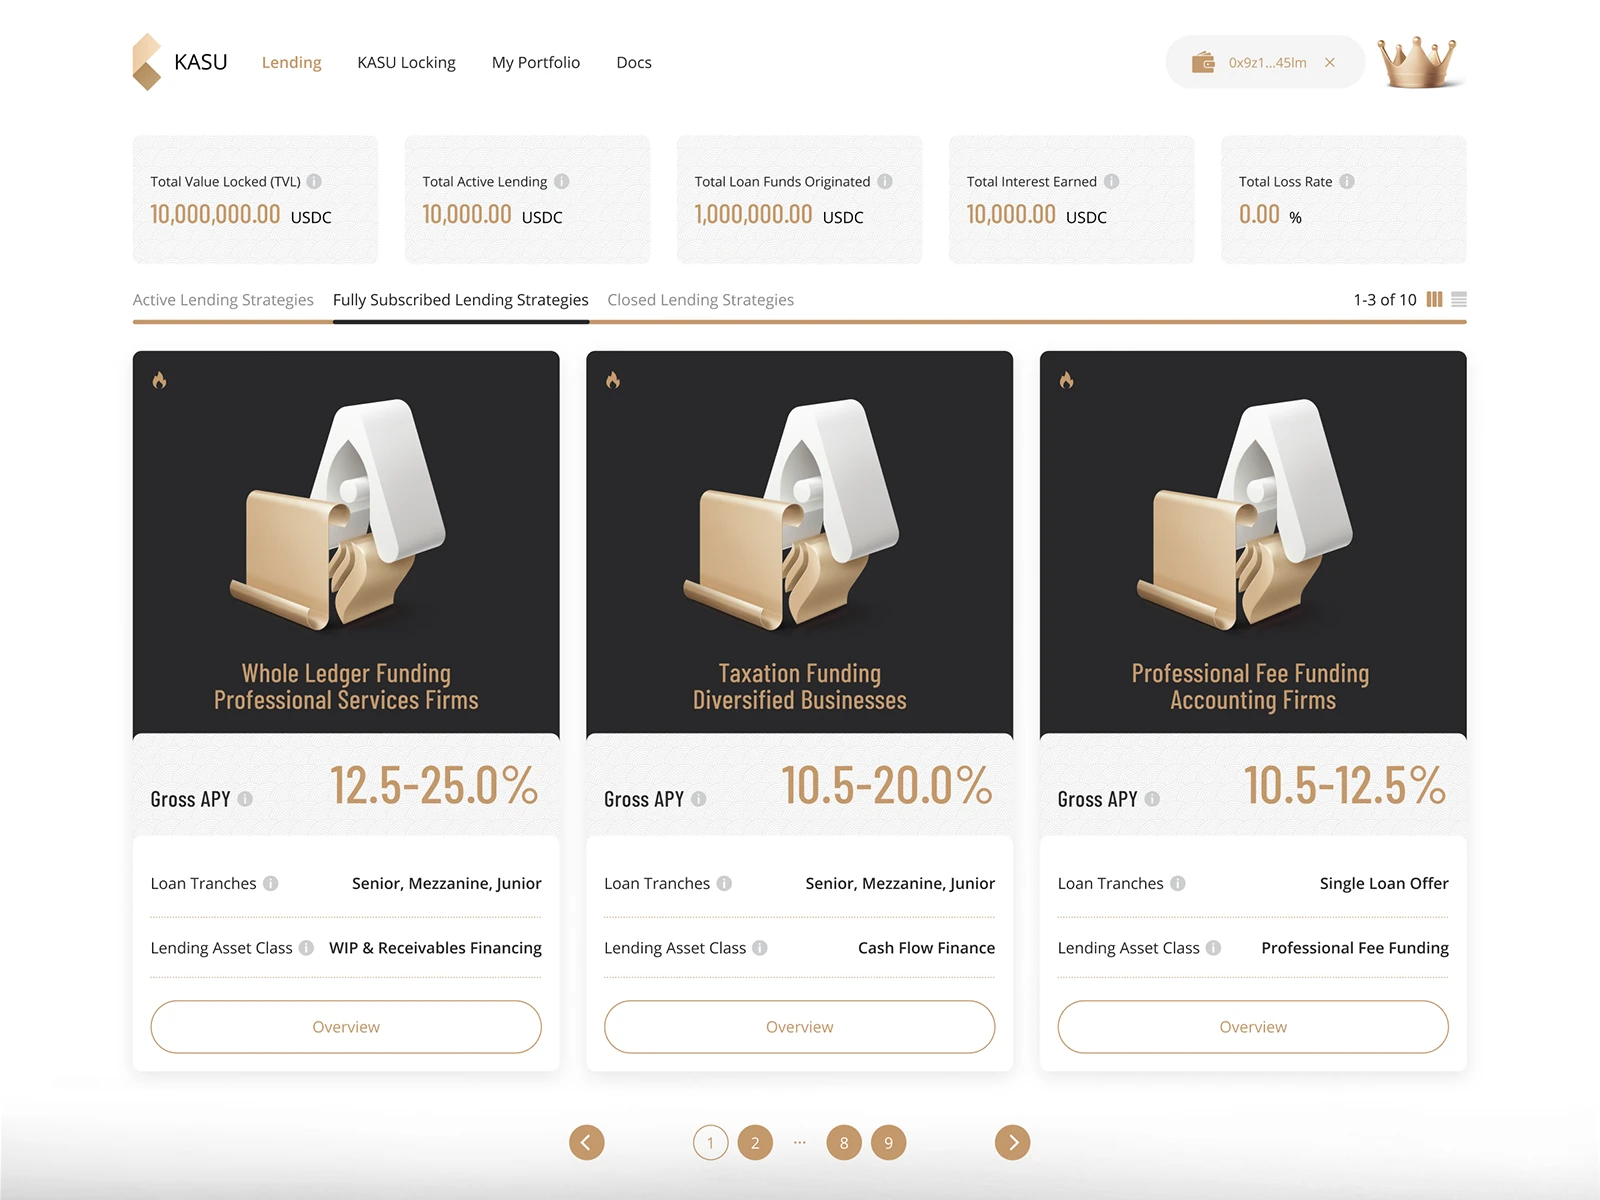Click the fire icon on Whole Ledger Funding card
Image resolution: width=1600 pixels, height=1200 pixels.
(x=161, y=380)
